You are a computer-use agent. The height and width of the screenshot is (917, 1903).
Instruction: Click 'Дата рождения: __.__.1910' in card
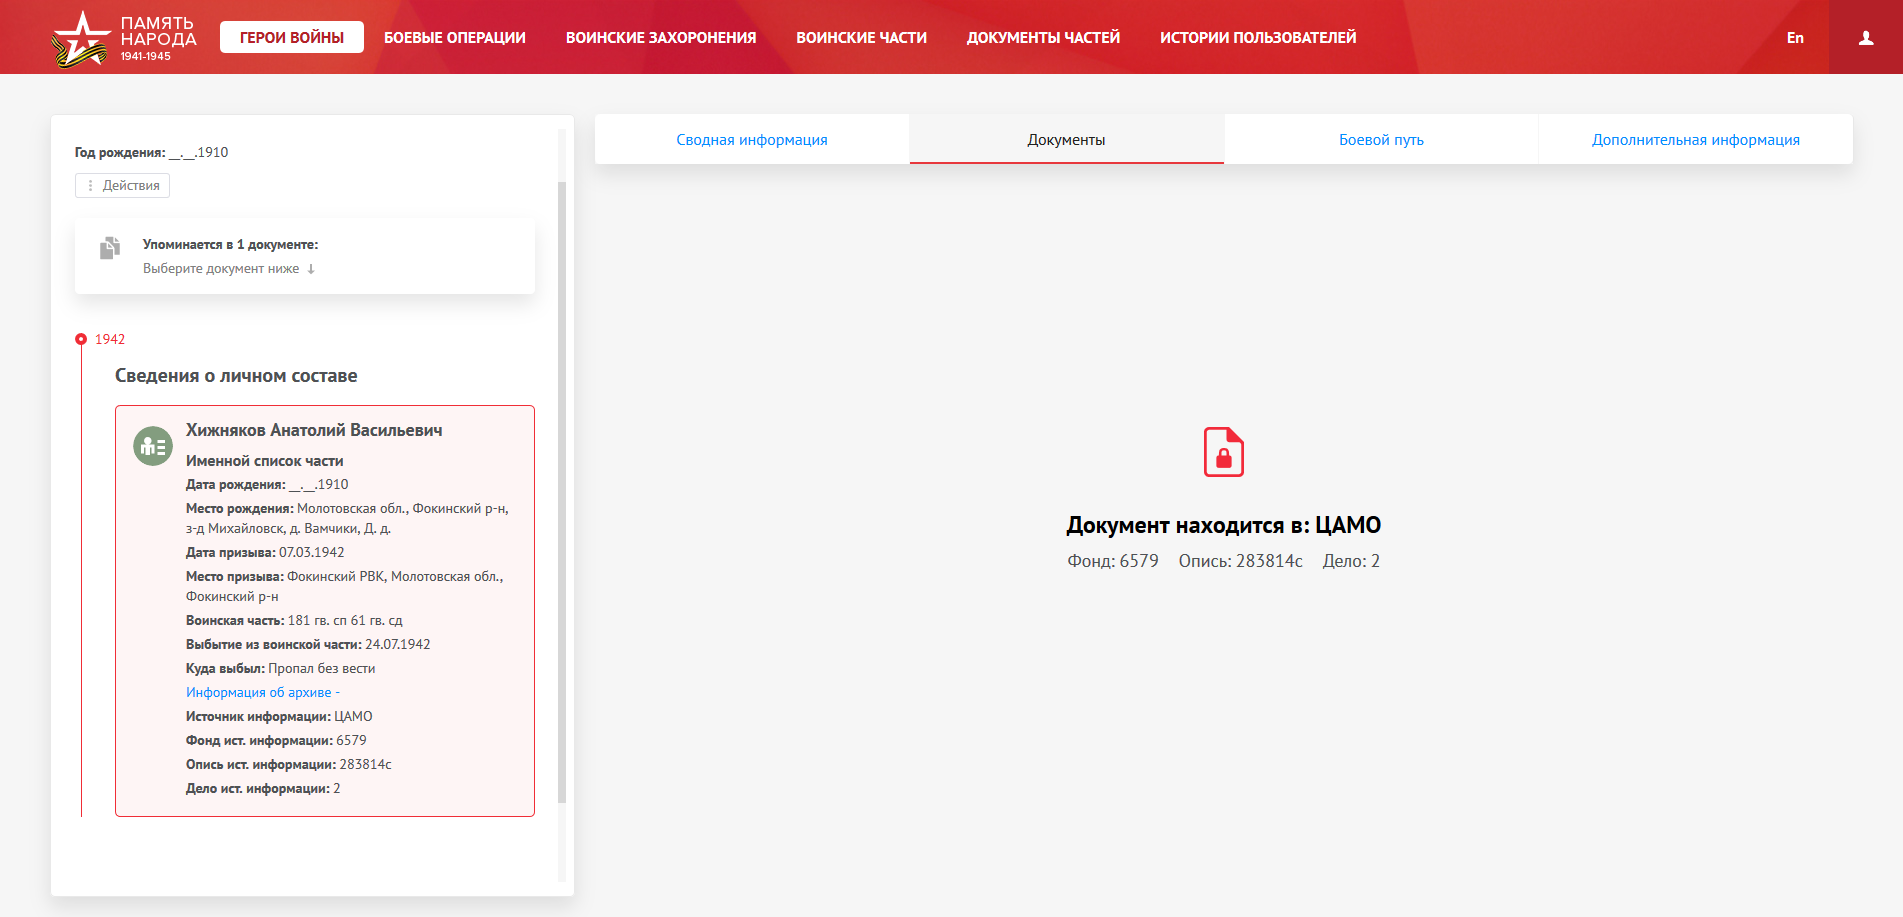pyautogui.click(x=267, y=484)
